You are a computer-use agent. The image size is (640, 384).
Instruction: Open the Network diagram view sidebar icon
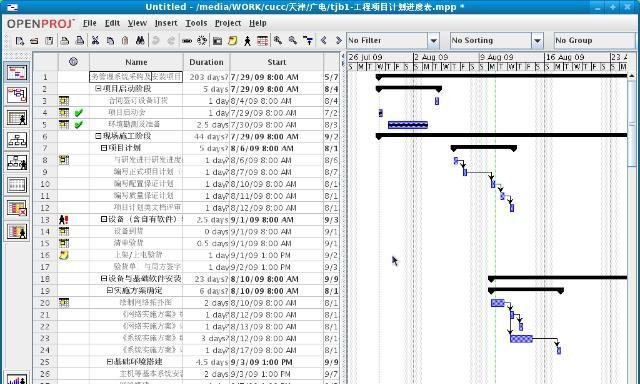point(17,95)
